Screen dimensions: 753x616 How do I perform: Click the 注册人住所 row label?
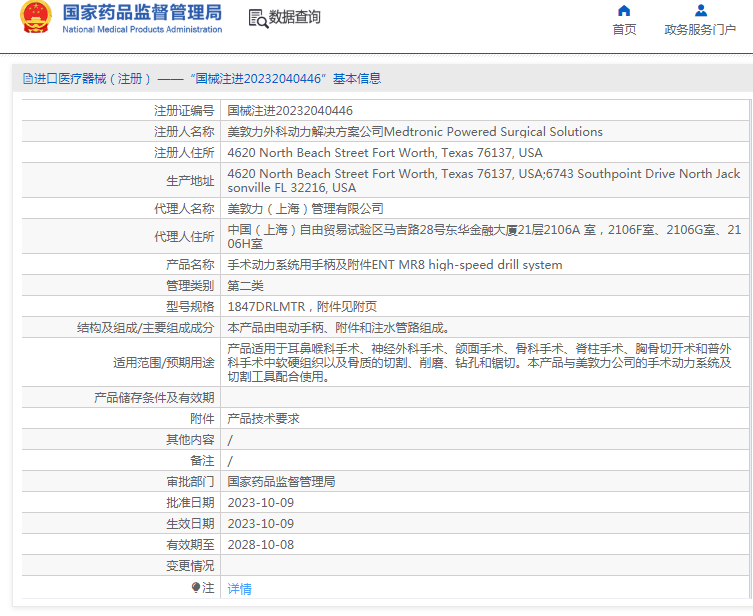(184, 153)
